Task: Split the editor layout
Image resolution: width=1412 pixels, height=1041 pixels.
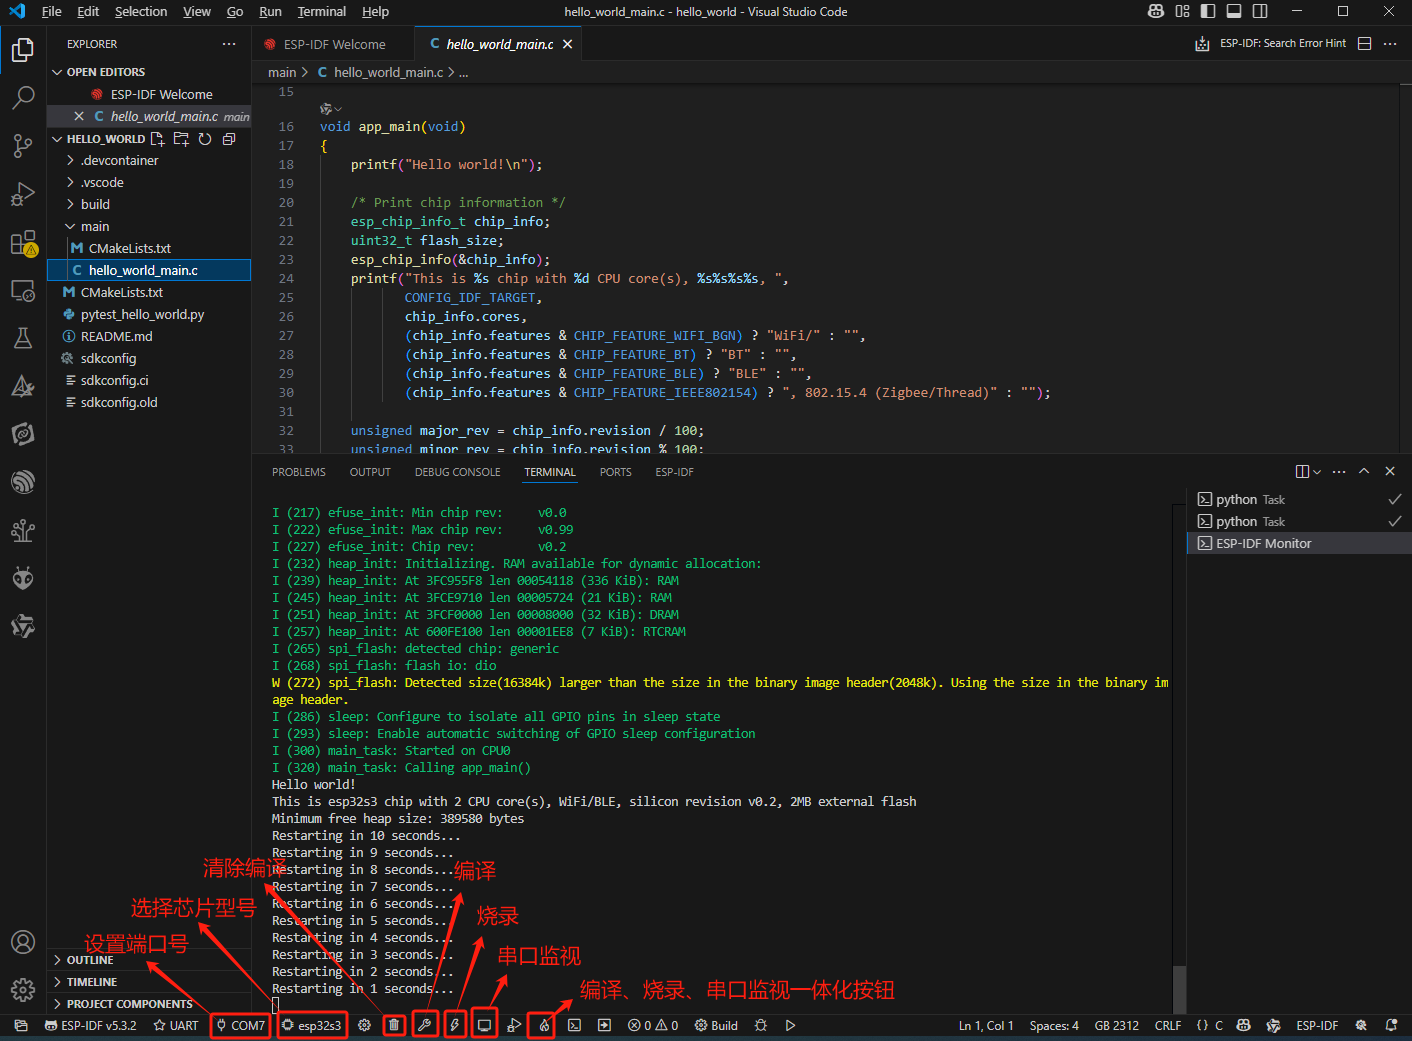Action: tap(1364, 44)
